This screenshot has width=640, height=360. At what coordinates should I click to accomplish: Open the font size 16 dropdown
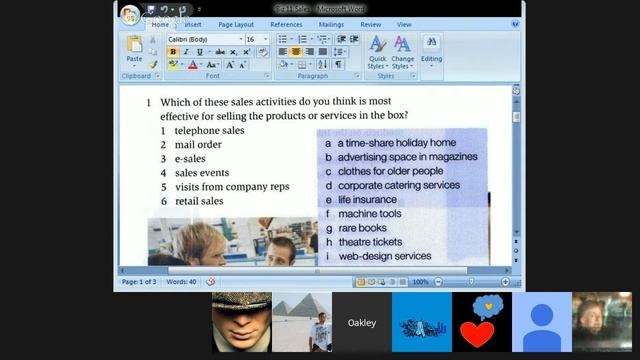[265, 39]
